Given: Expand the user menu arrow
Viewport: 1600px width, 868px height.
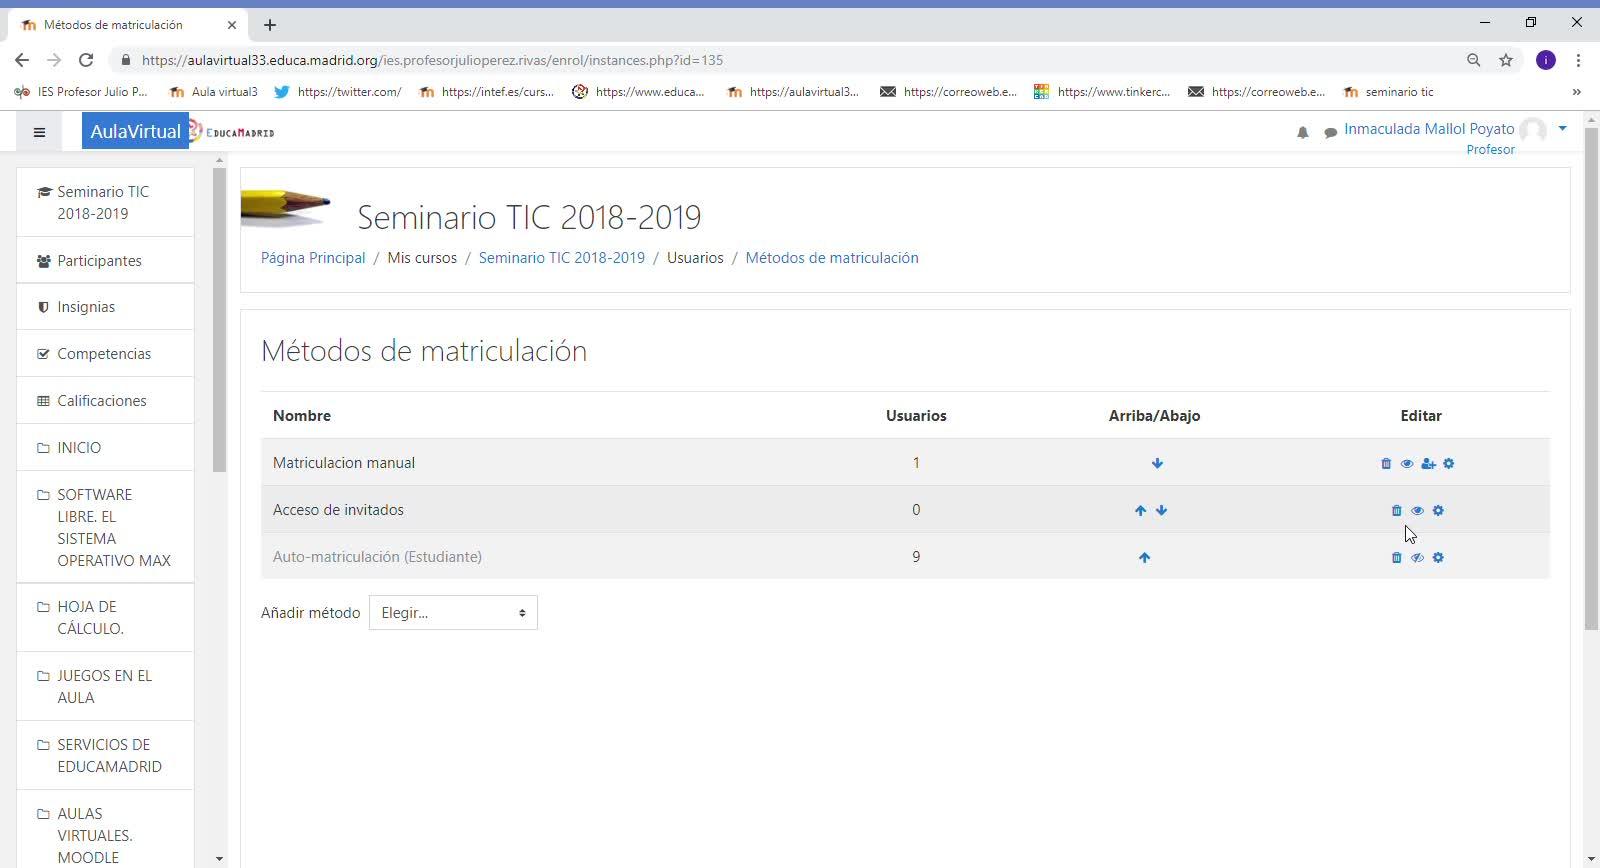Looking at the screenshot, I should coord(1562,129).
